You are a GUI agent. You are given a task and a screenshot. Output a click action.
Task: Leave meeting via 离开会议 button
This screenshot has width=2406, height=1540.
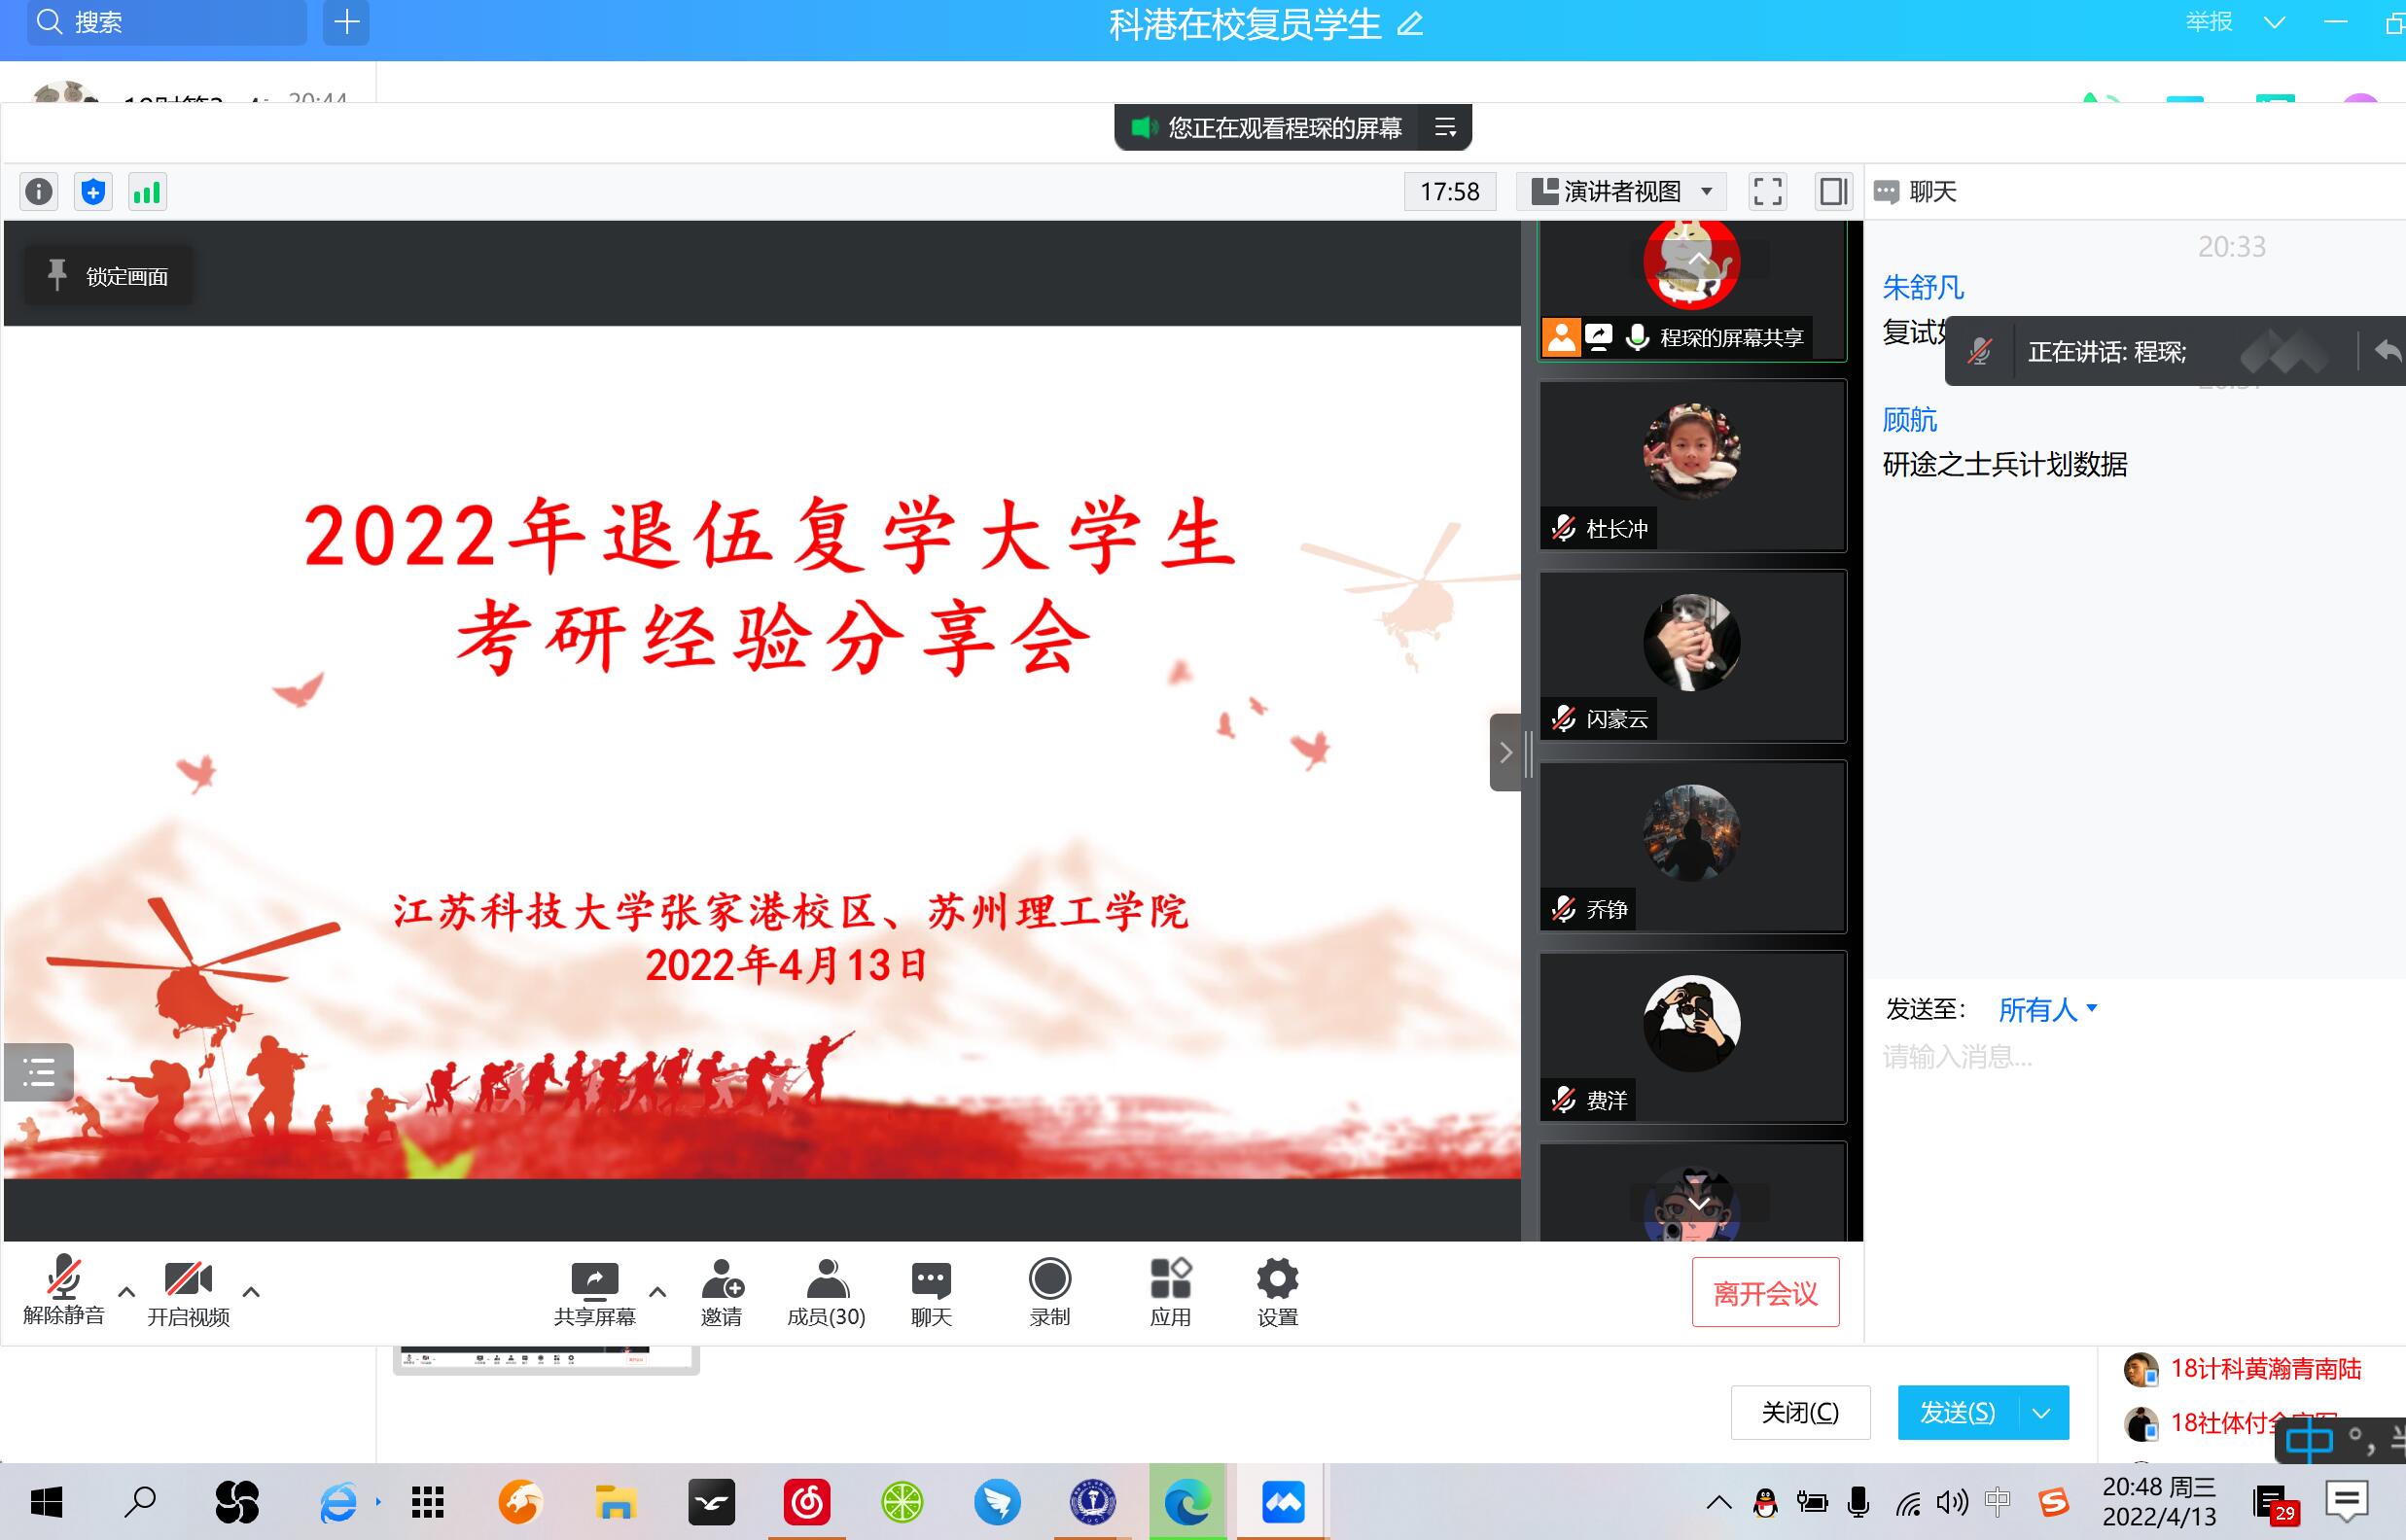(1766, 1292)
